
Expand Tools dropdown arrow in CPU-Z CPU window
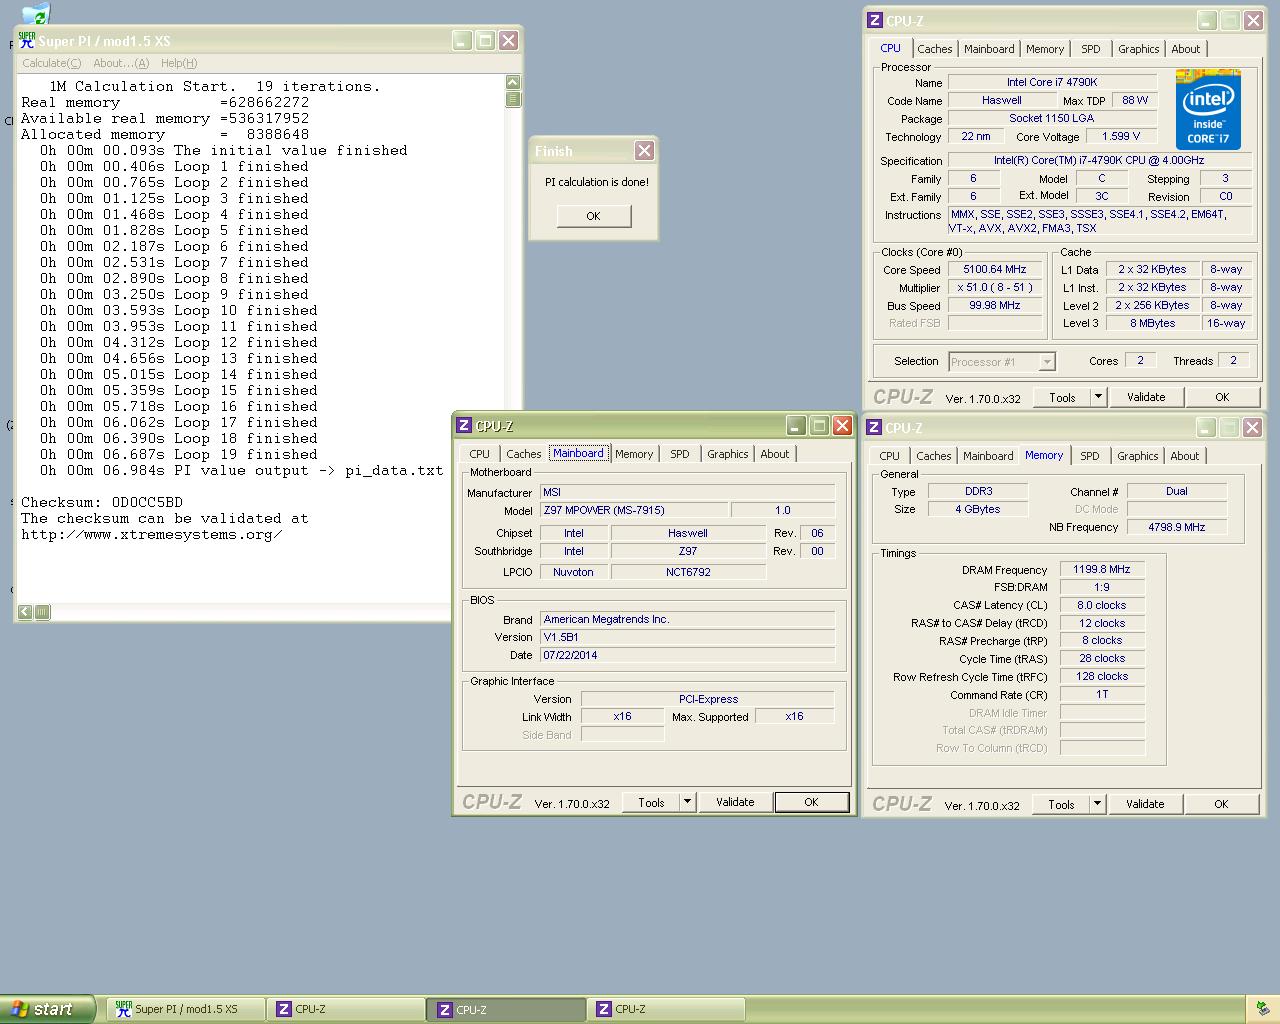point(1098,397)
